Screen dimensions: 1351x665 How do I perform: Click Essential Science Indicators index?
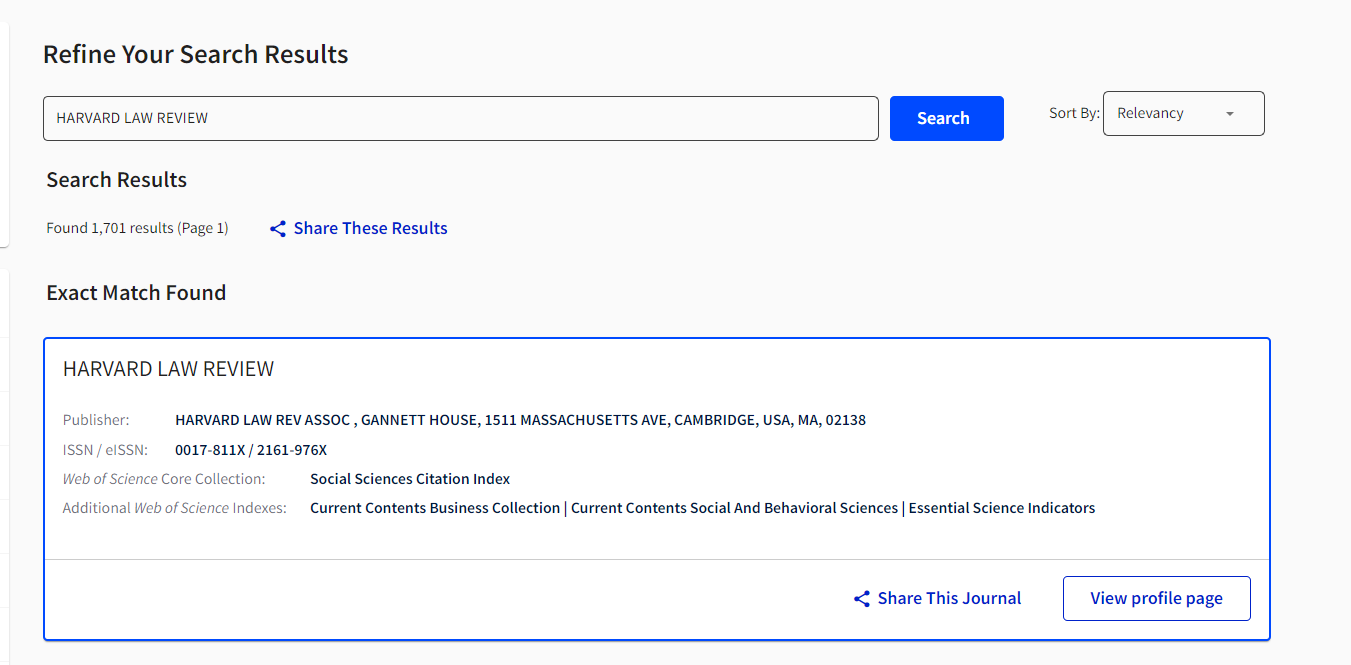coord(1002,508)
